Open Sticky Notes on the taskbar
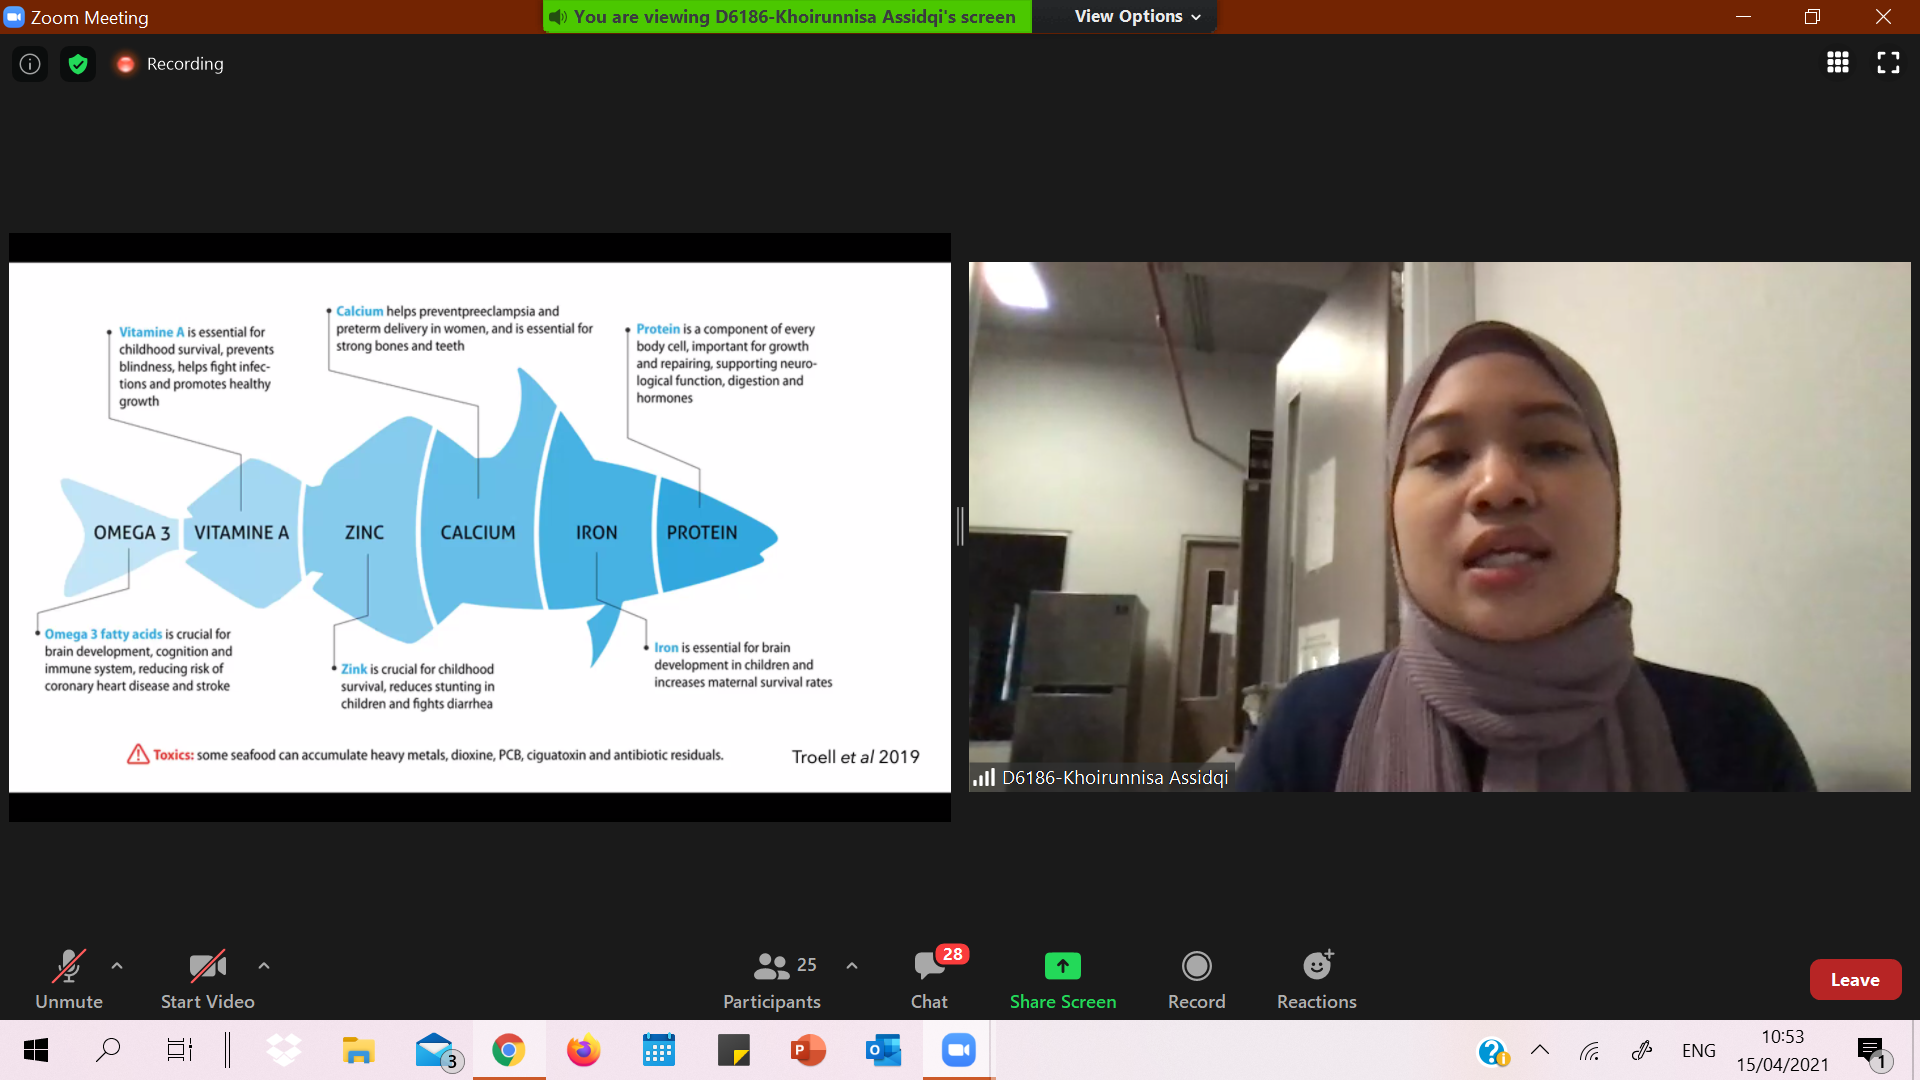This screenshot has width=1920, height=1080. coord(733,1050)
